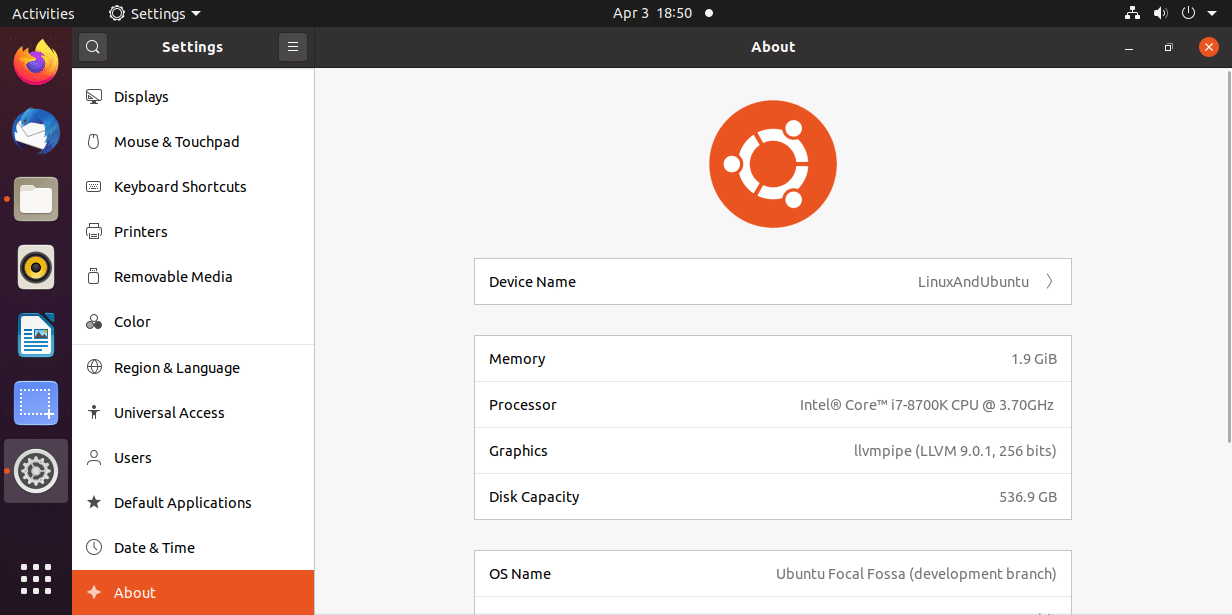
Task: Select the Printers icon in sidebar
Action: pos(93,231)
